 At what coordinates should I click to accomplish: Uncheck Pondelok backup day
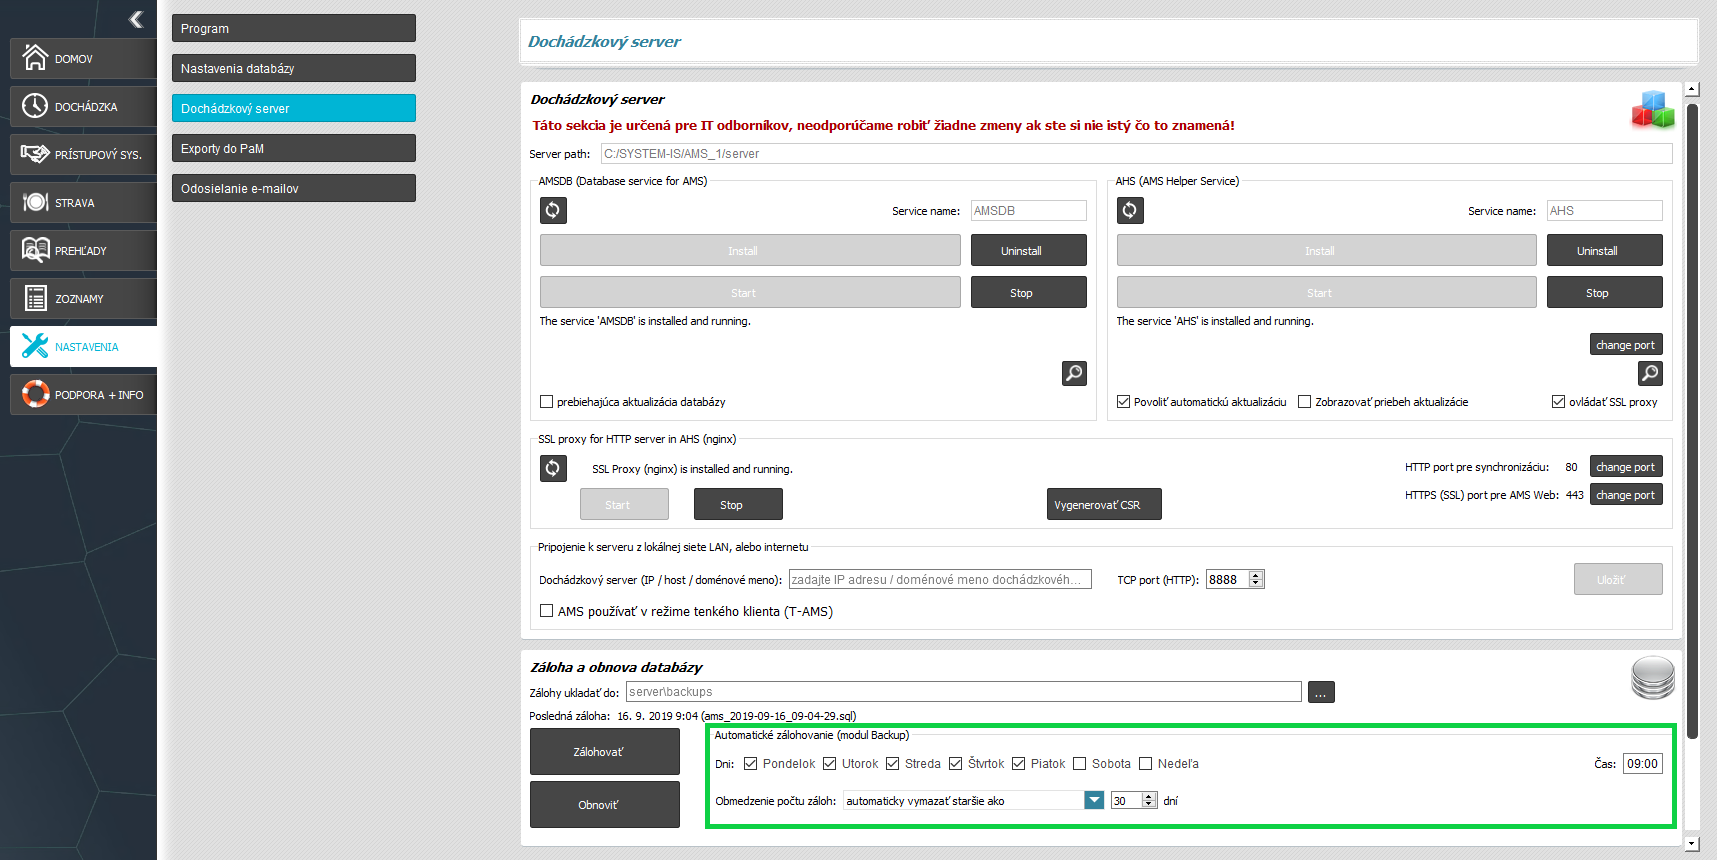tap(750, 764)
